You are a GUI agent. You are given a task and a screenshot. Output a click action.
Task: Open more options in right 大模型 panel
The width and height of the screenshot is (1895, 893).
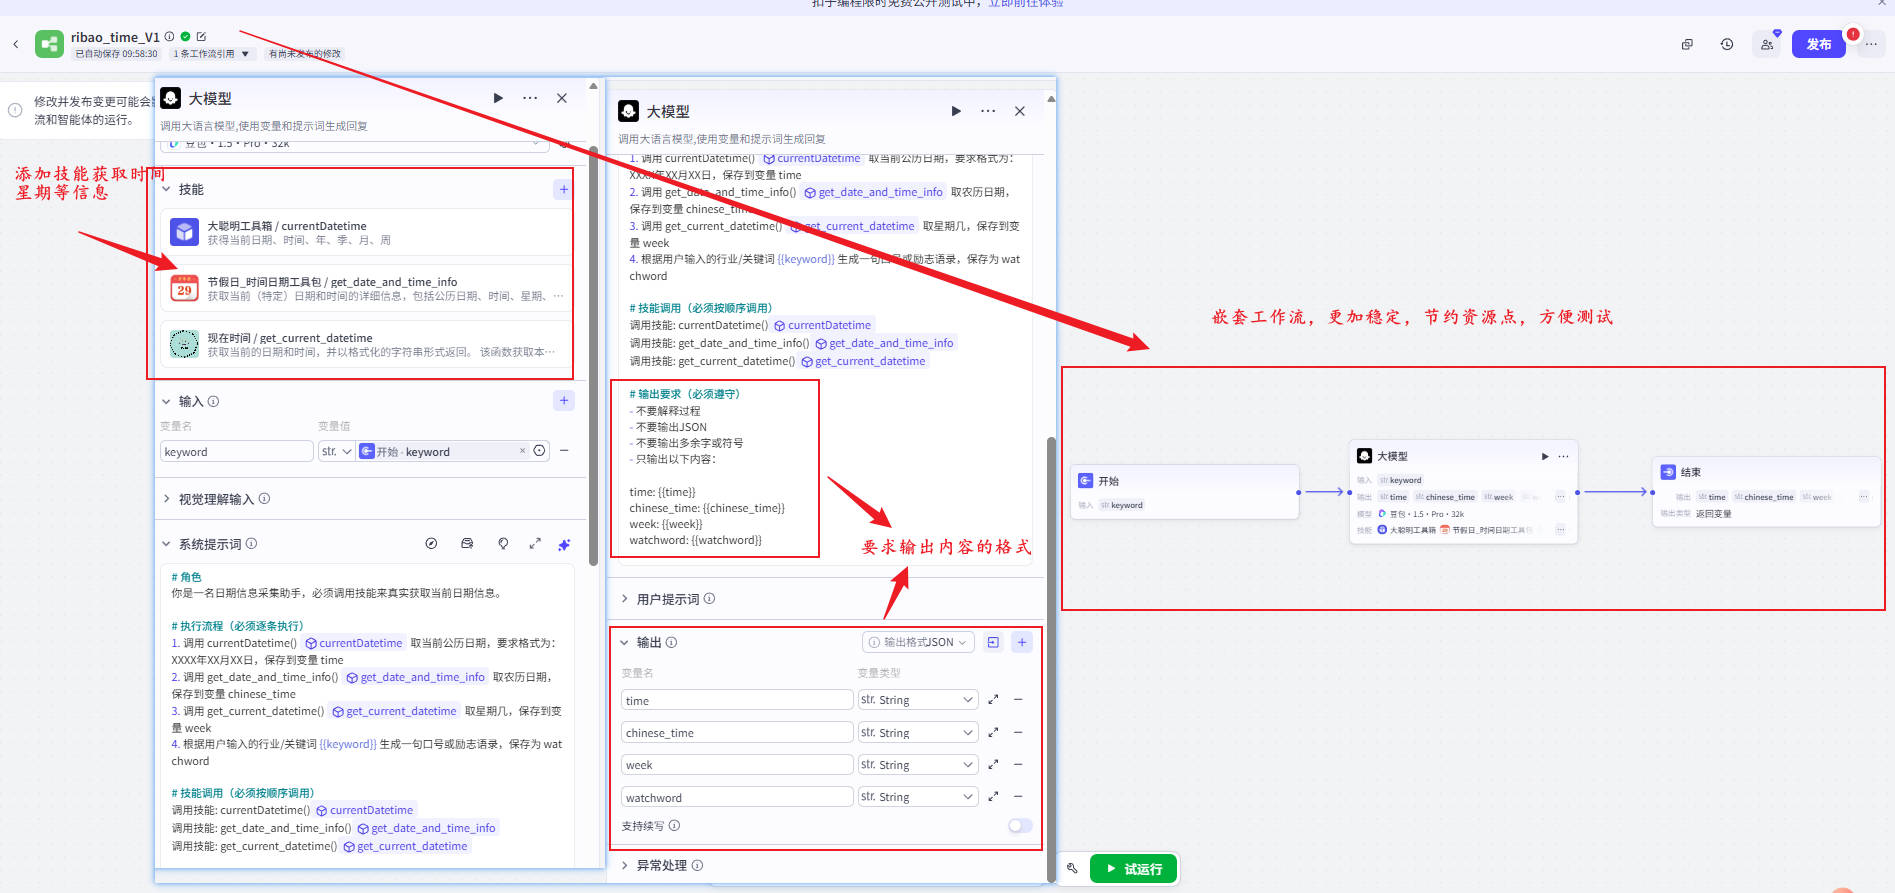point(988,111)
